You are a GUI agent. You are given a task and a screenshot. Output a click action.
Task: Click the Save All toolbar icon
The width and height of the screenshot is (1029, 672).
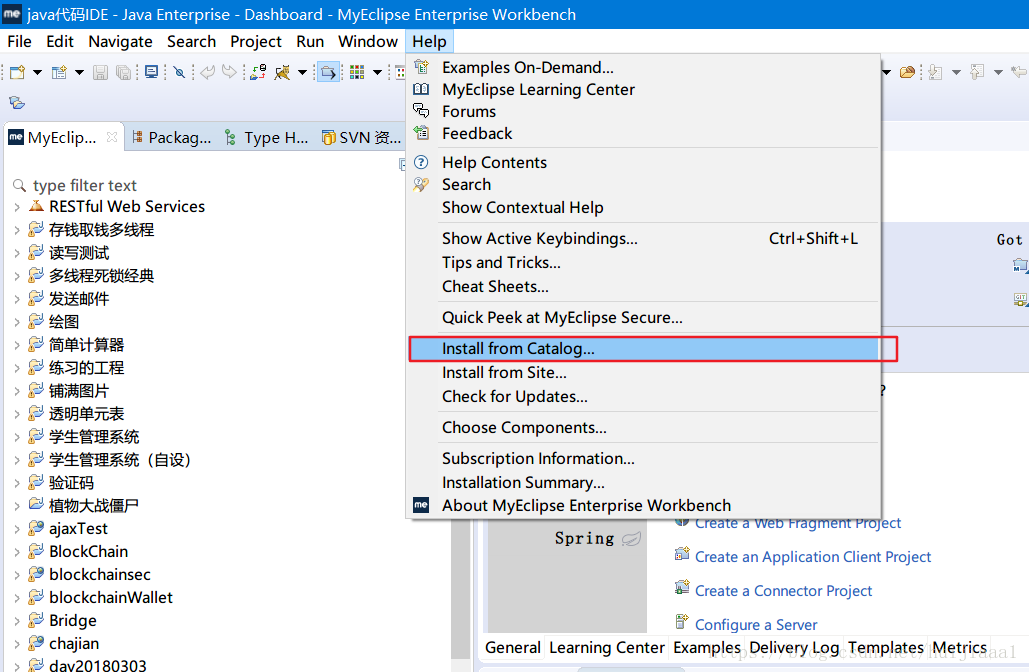click(123, 72)
